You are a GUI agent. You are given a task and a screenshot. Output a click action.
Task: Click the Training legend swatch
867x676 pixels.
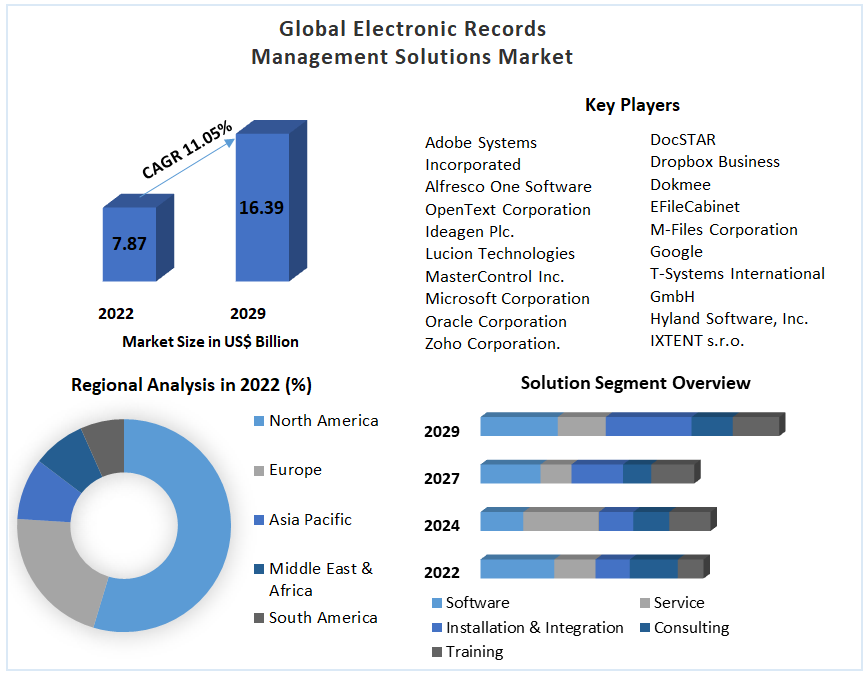pyautogui.click(x=437, y=652)
